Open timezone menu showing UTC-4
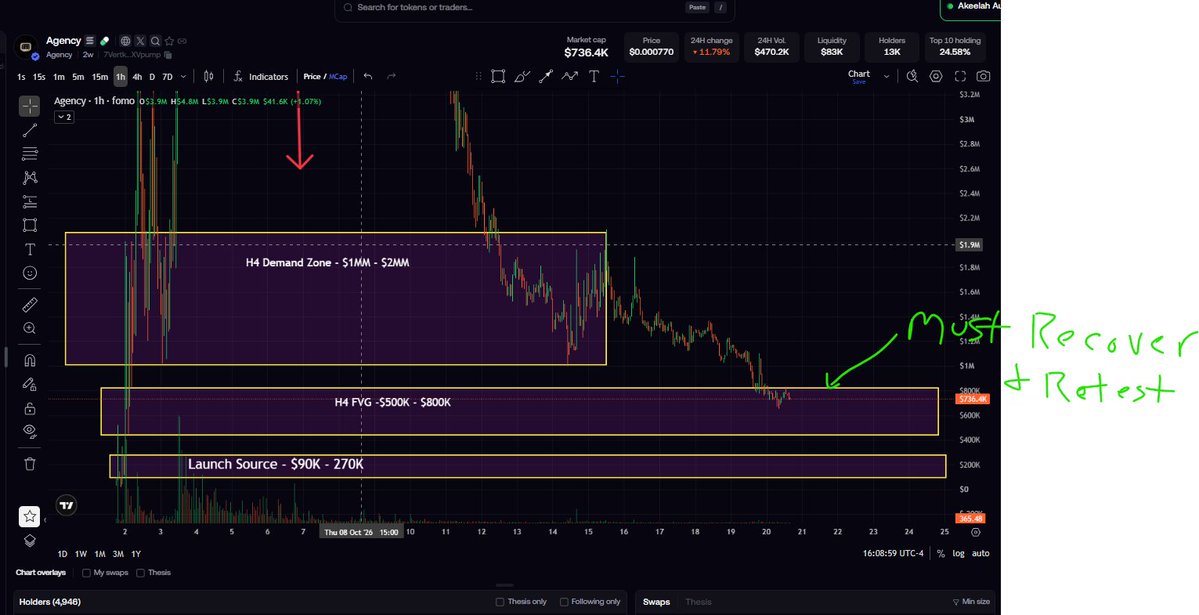Viewport: 1199px width, 615px height. [893, 554]
